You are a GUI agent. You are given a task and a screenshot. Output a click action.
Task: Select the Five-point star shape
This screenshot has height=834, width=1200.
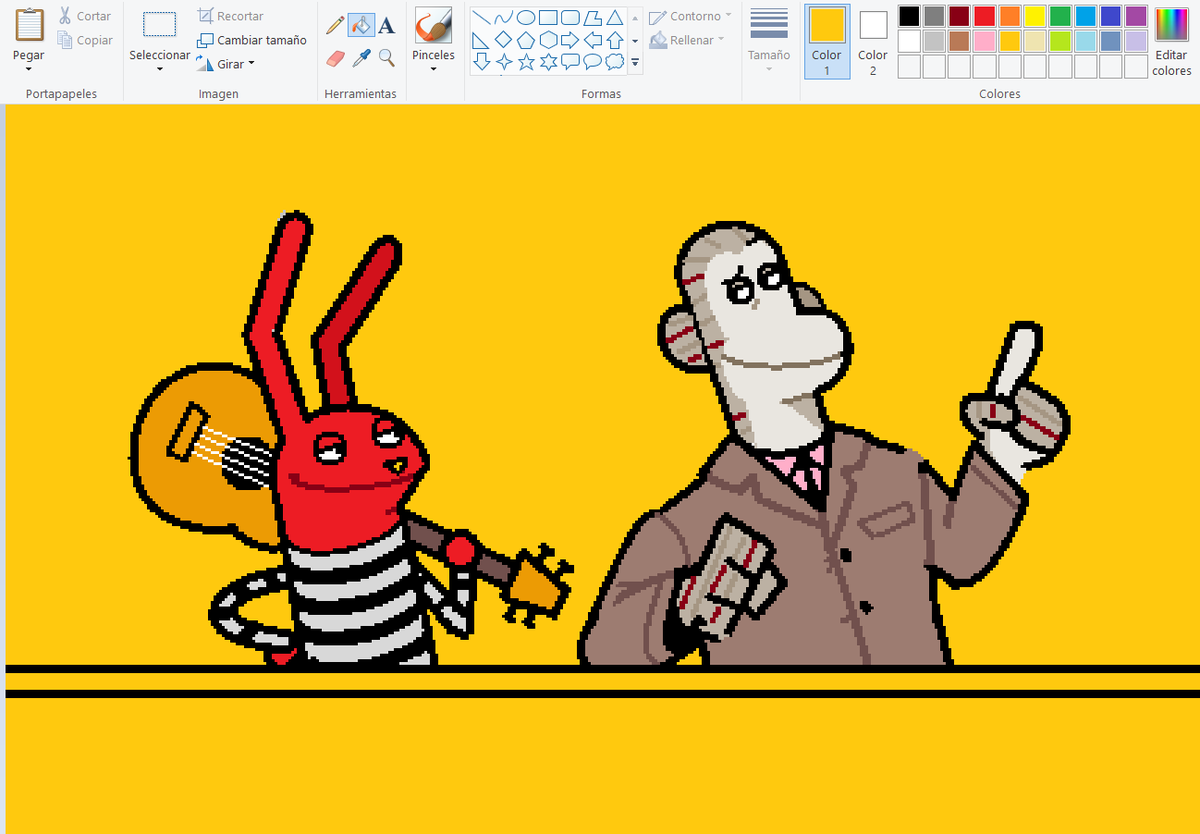tap(526, 62)
